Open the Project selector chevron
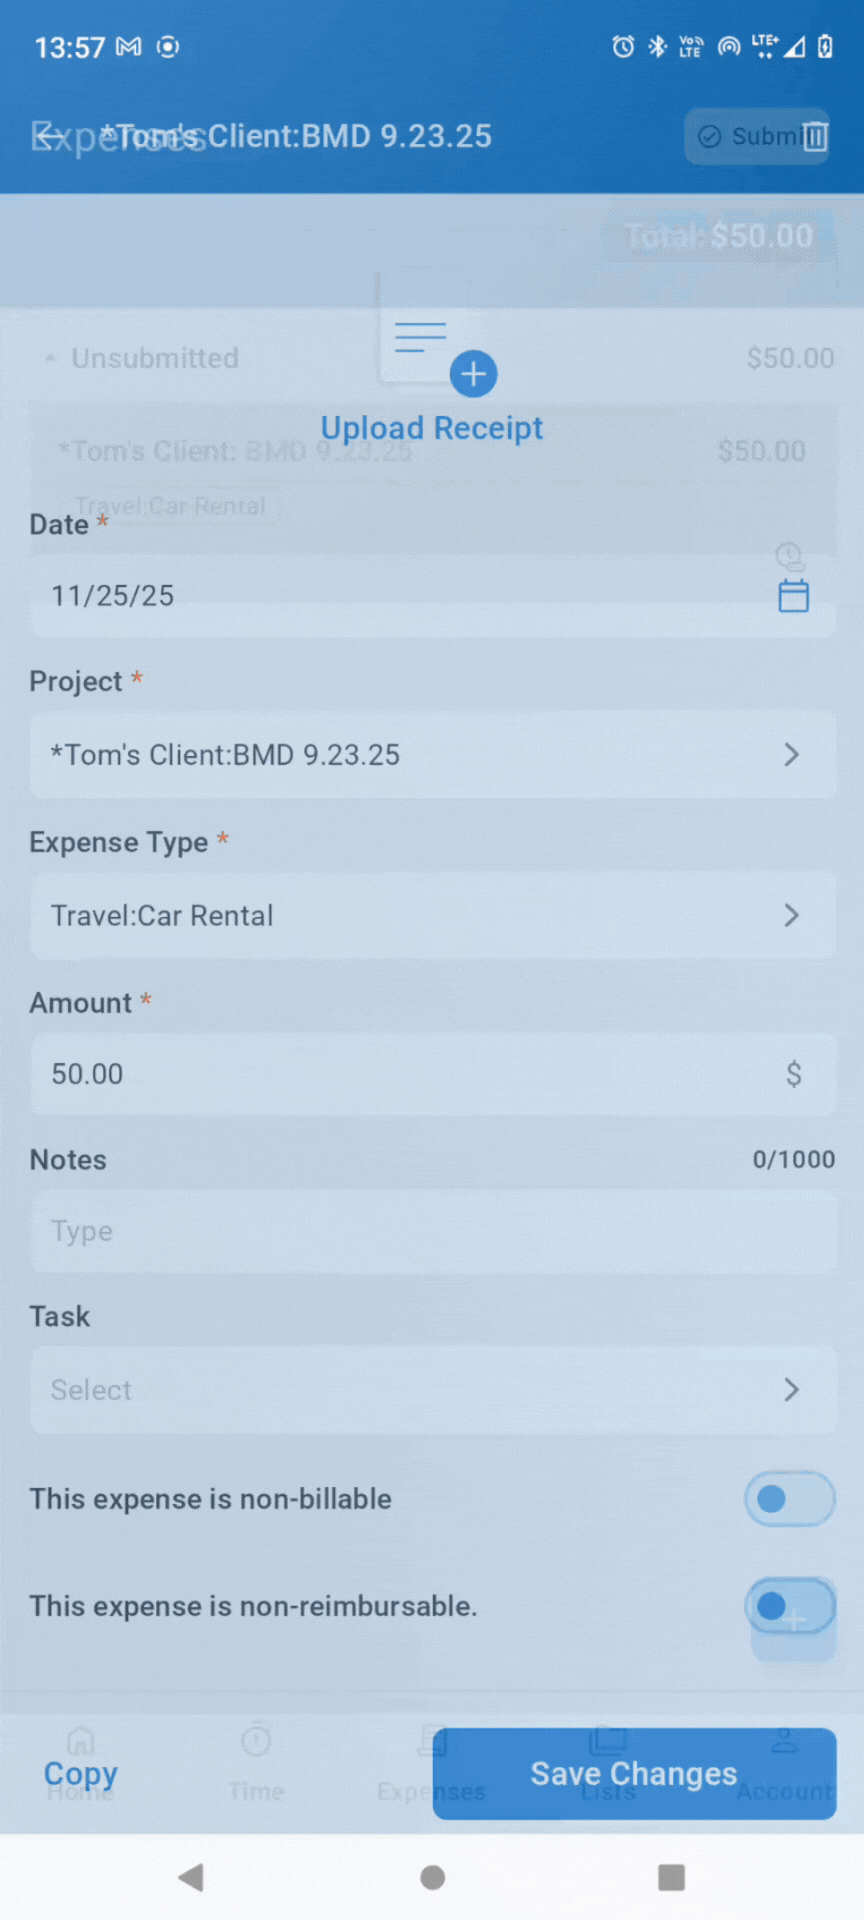Screen dimensions: 864x1920 coord(791,755)
